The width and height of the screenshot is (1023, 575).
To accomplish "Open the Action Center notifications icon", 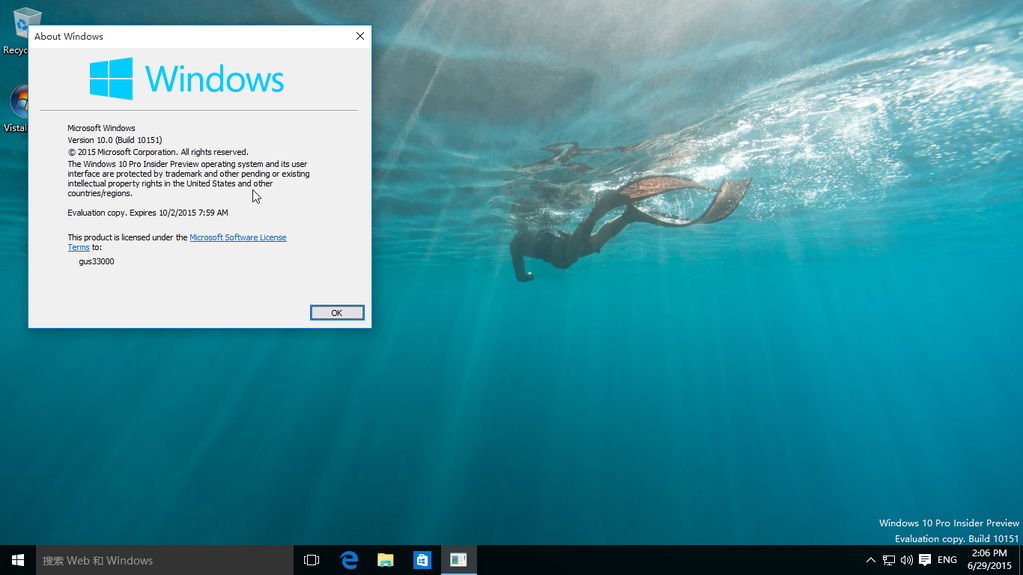I will click(924, 560).
